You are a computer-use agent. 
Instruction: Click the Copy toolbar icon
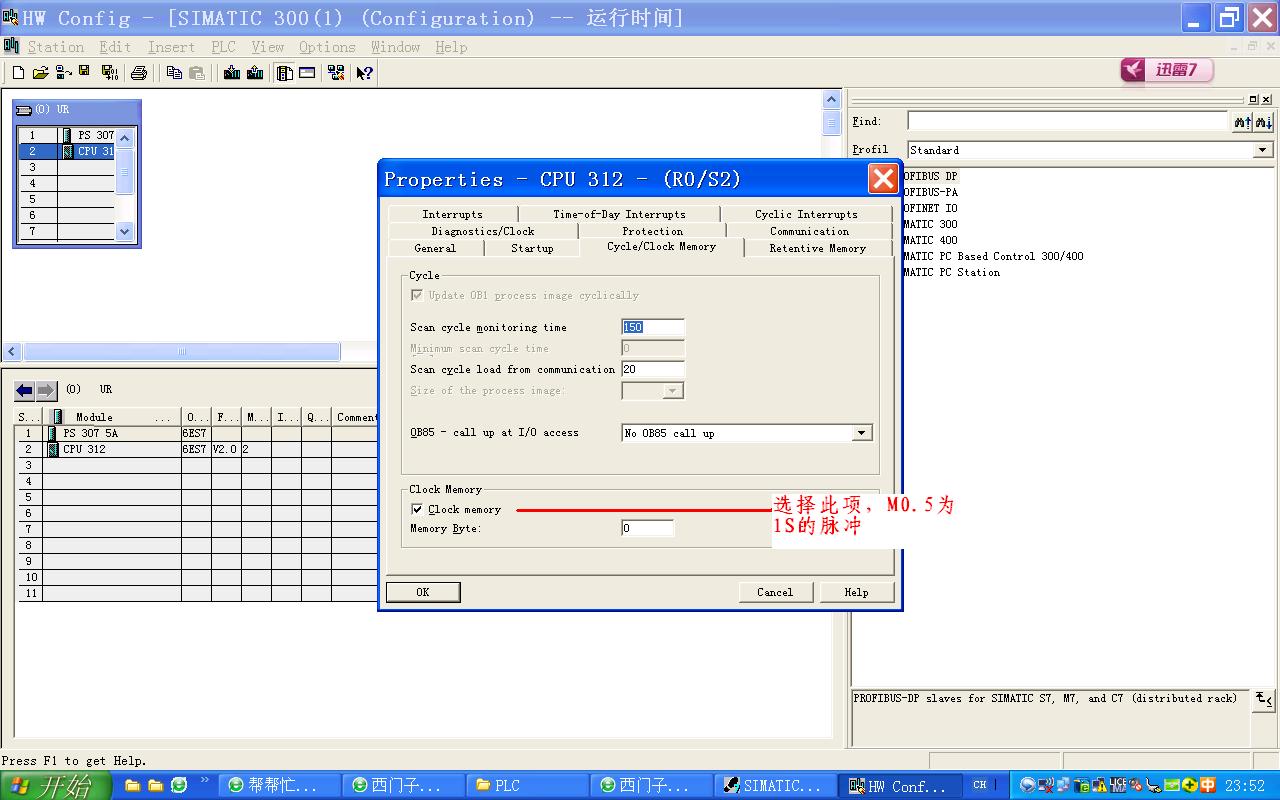(x=174, y=73)
